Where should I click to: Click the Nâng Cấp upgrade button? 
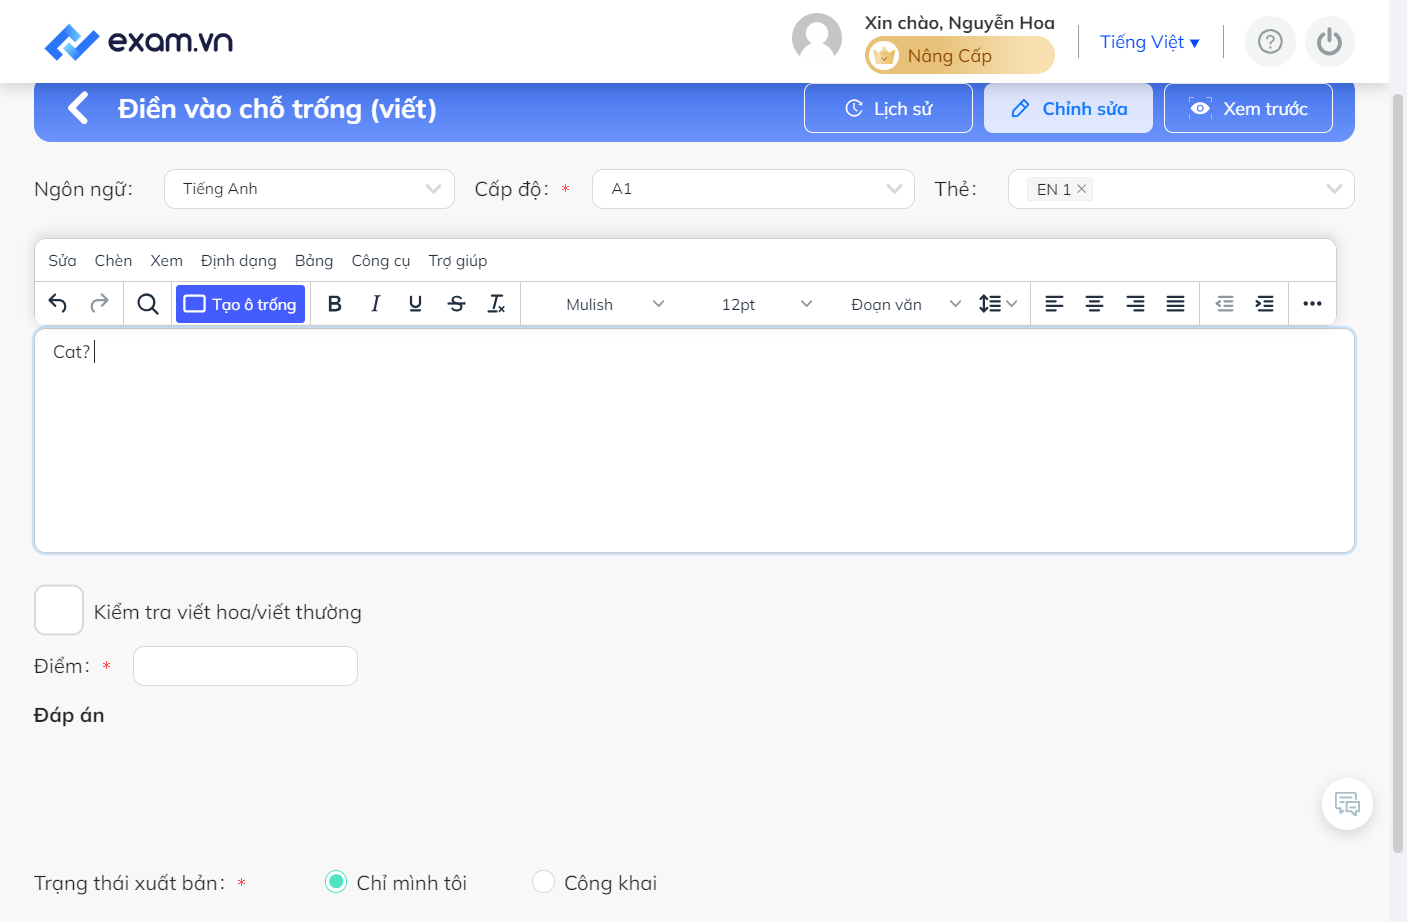(x=959, y=55)
